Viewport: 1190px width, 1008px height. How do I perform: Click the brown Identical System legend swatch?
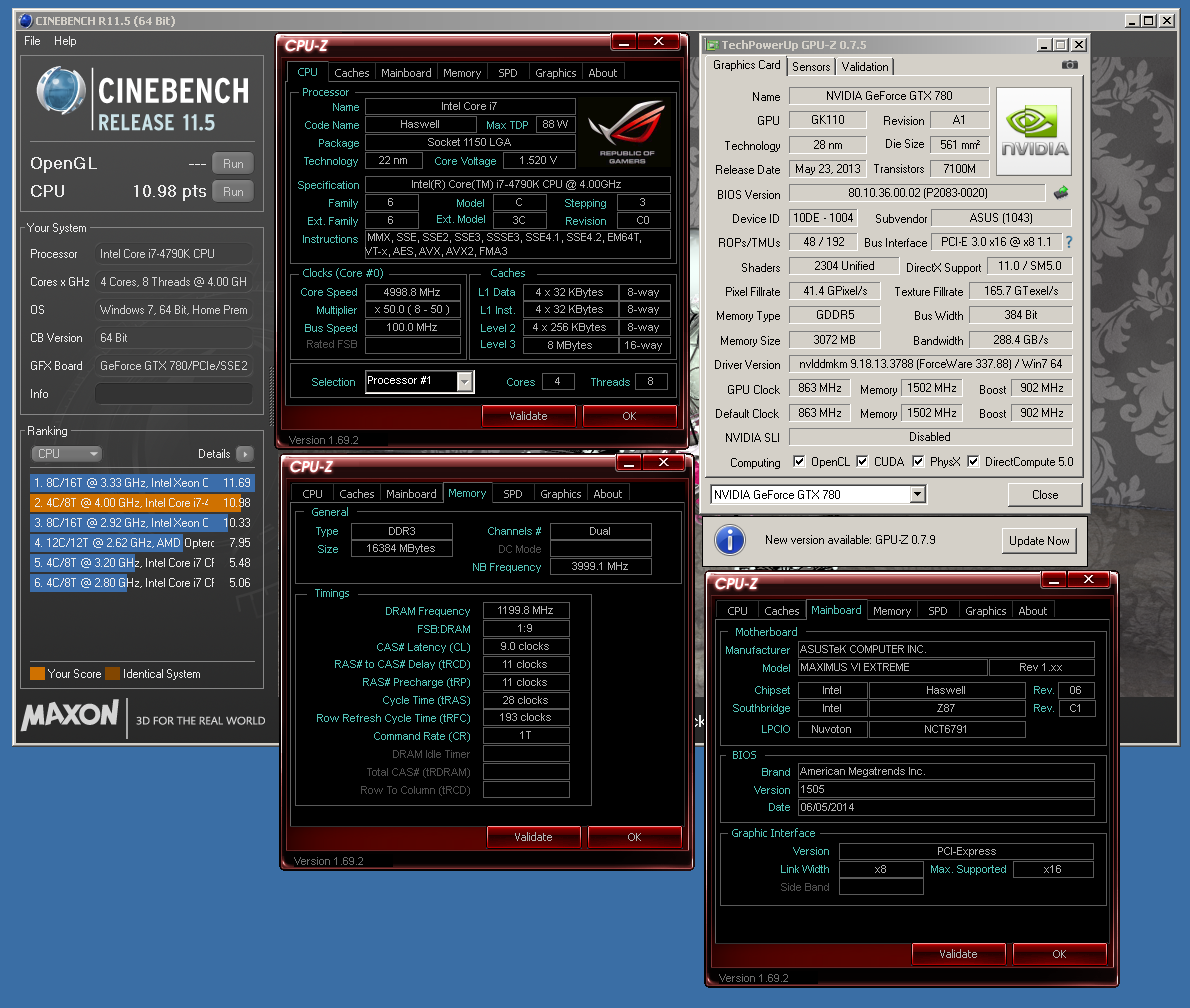pyautogui.click(x=112, y=673)
